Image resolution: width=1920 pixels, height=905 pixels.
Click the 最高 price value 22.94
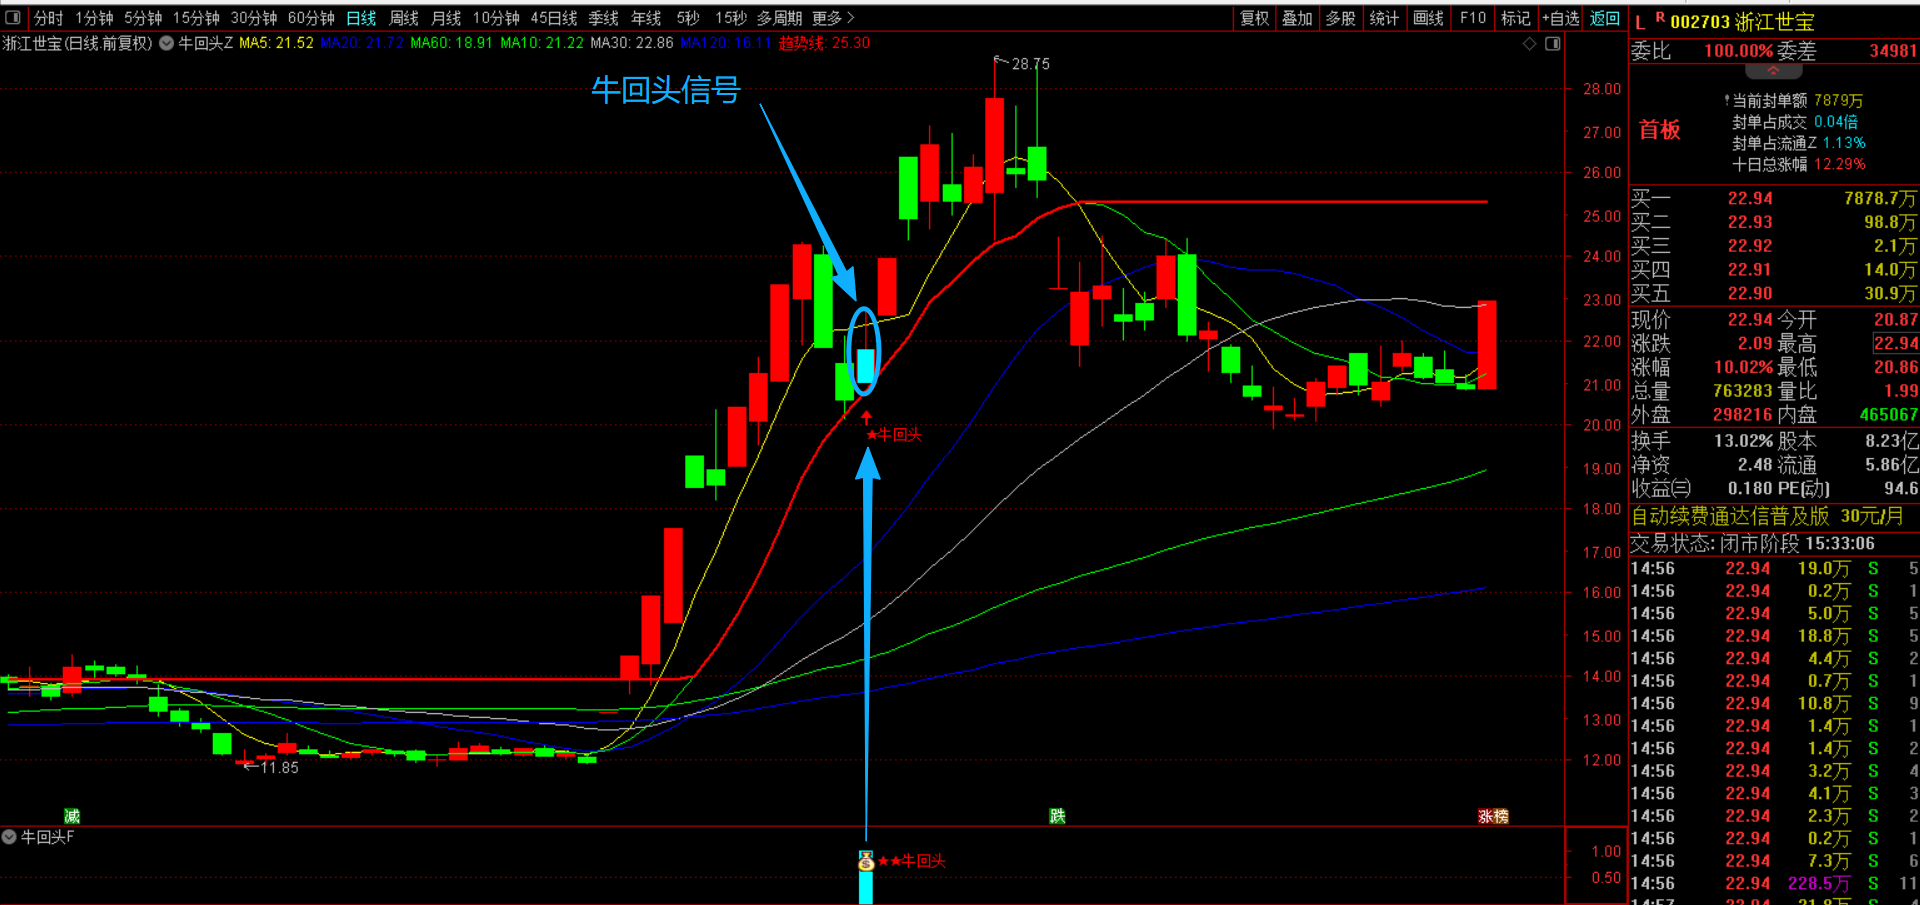coord(1895,343)
